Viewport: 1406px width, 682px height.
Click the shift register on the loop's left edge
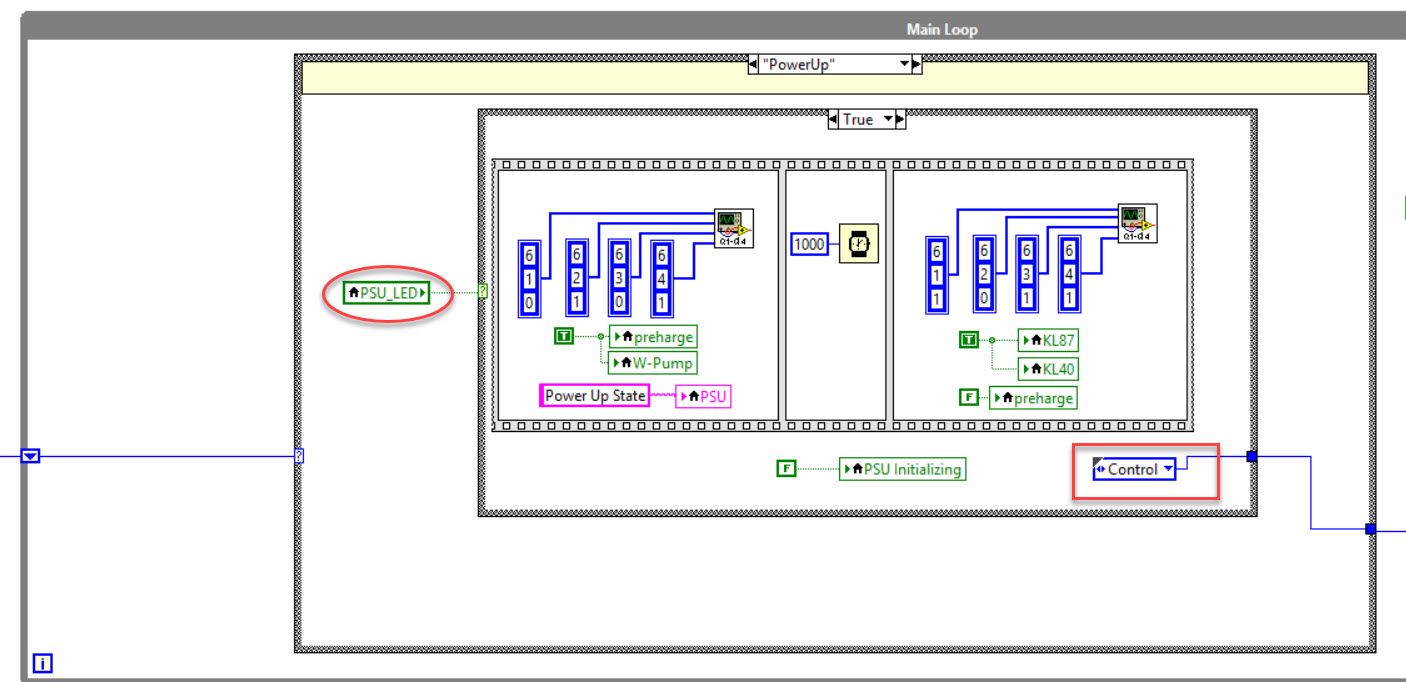(30, 456)
